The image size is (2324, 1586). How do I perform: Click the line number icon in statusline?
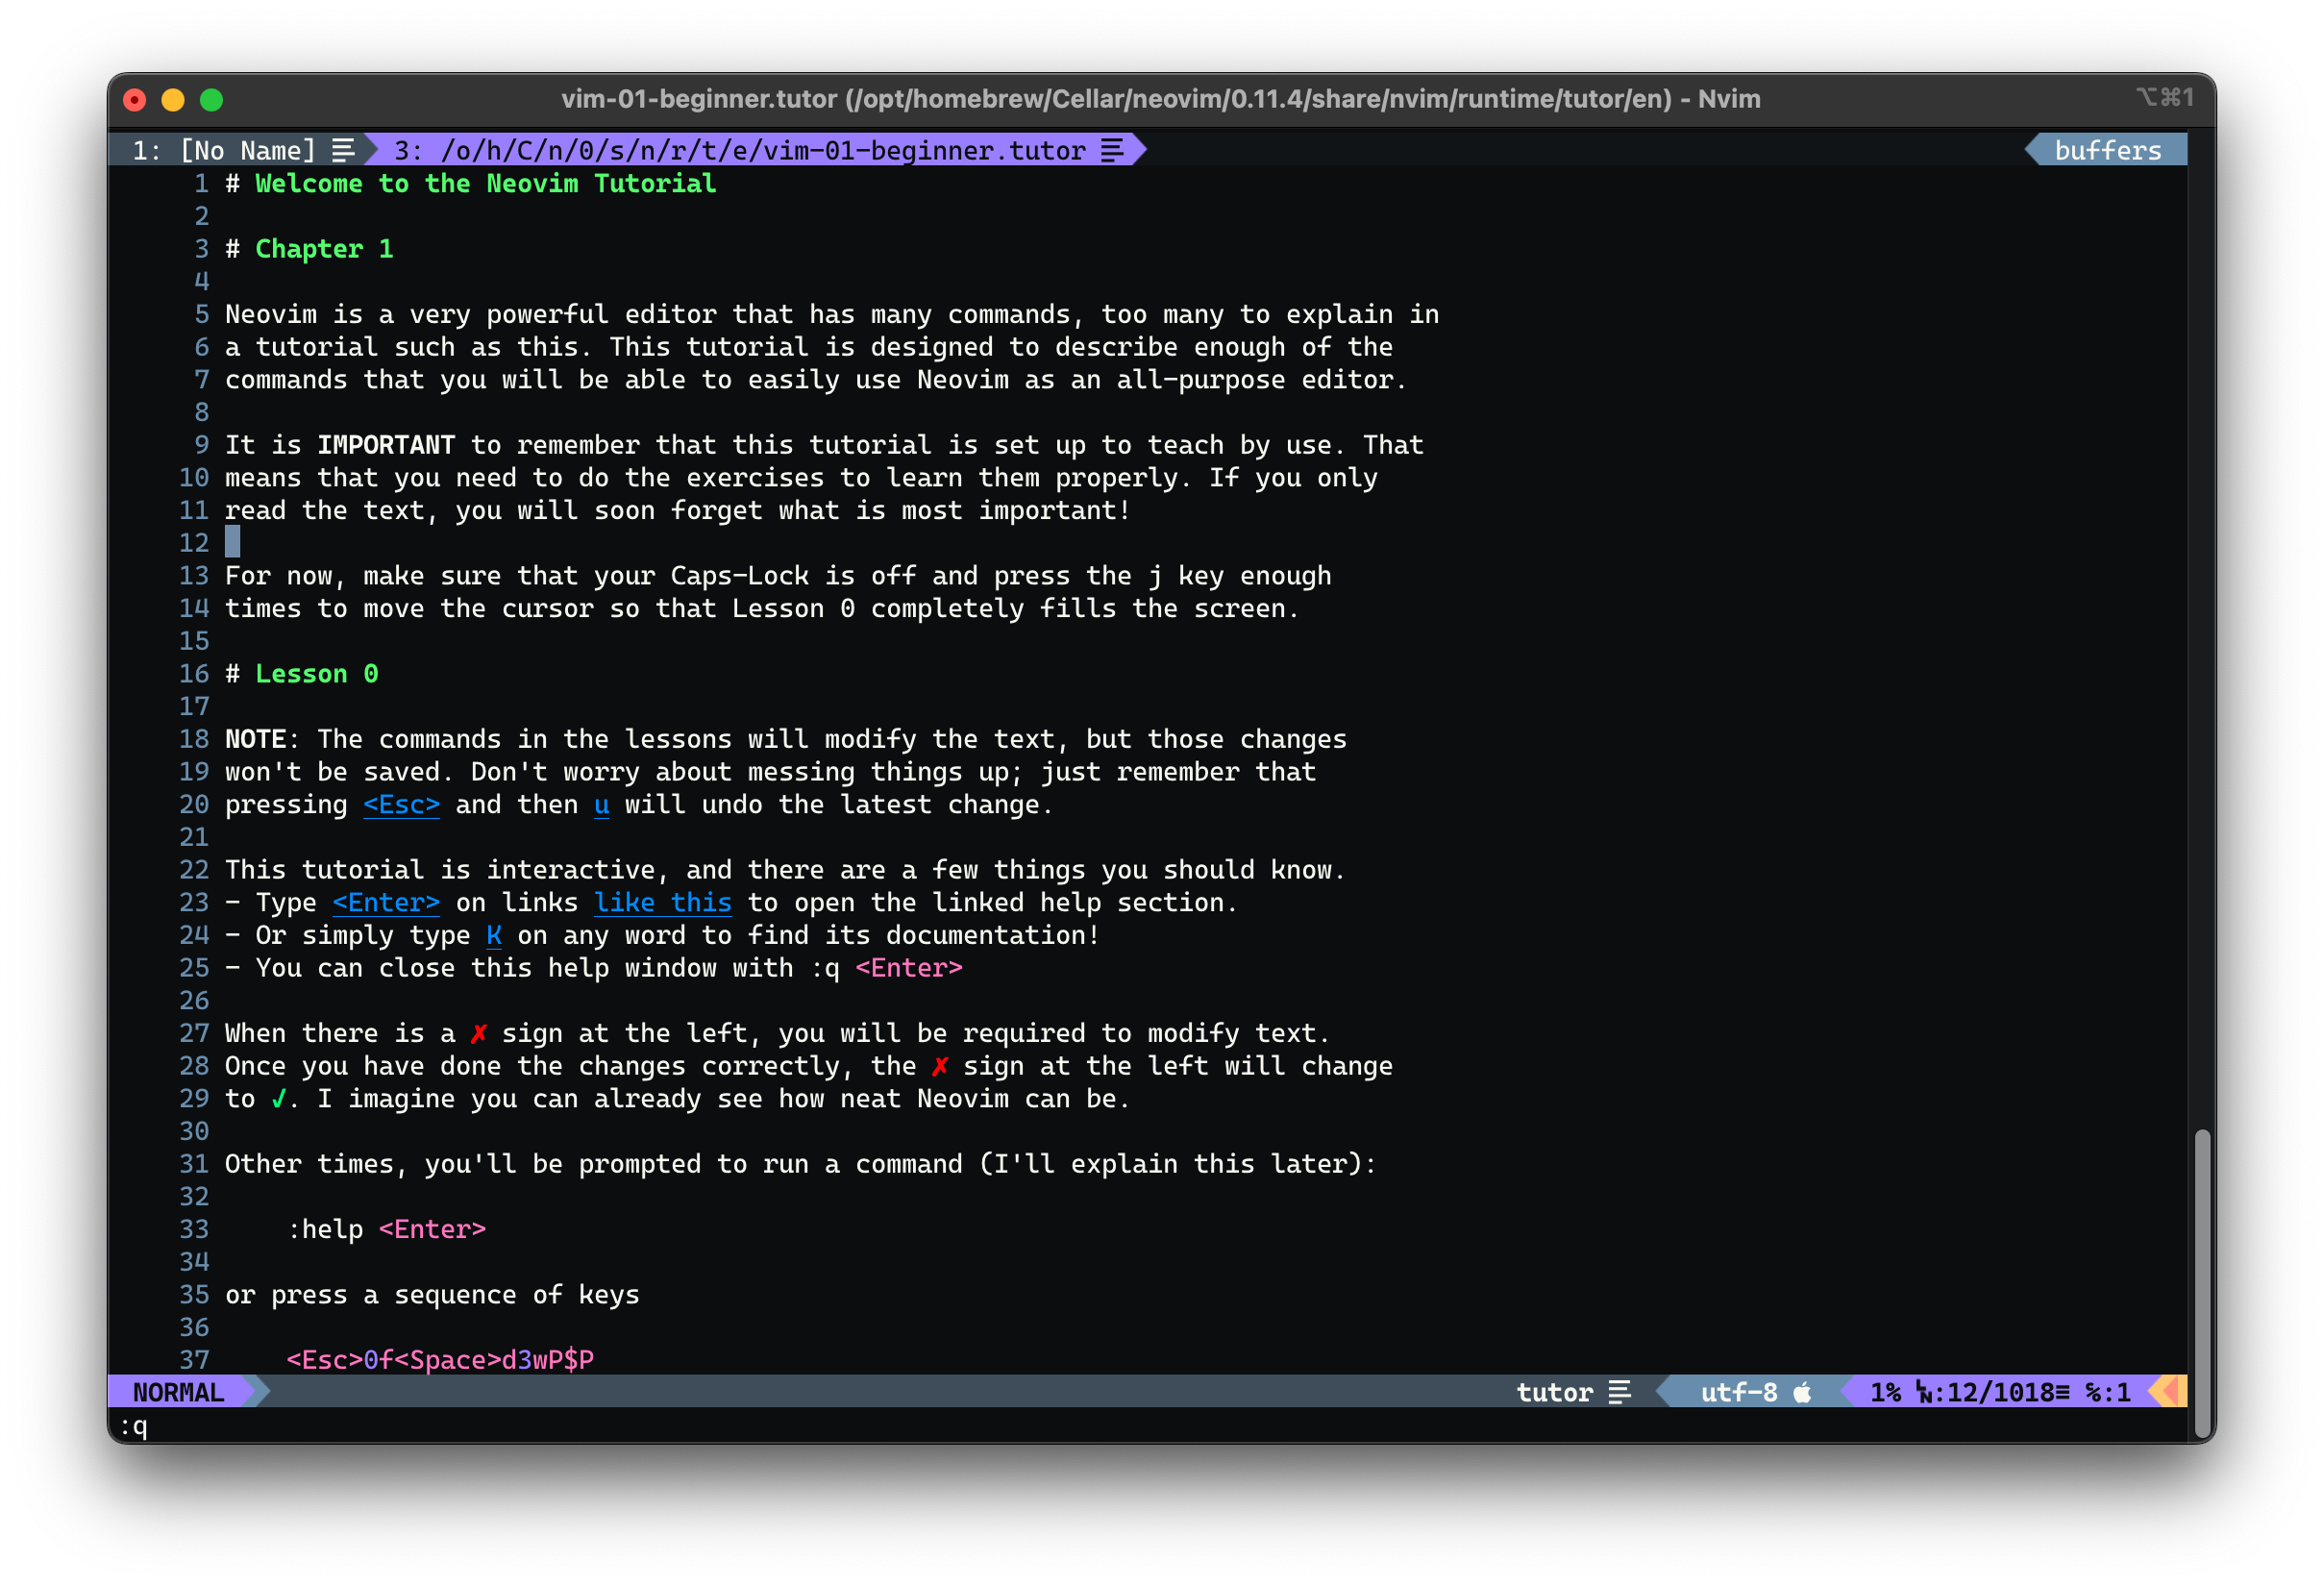1925,1392
